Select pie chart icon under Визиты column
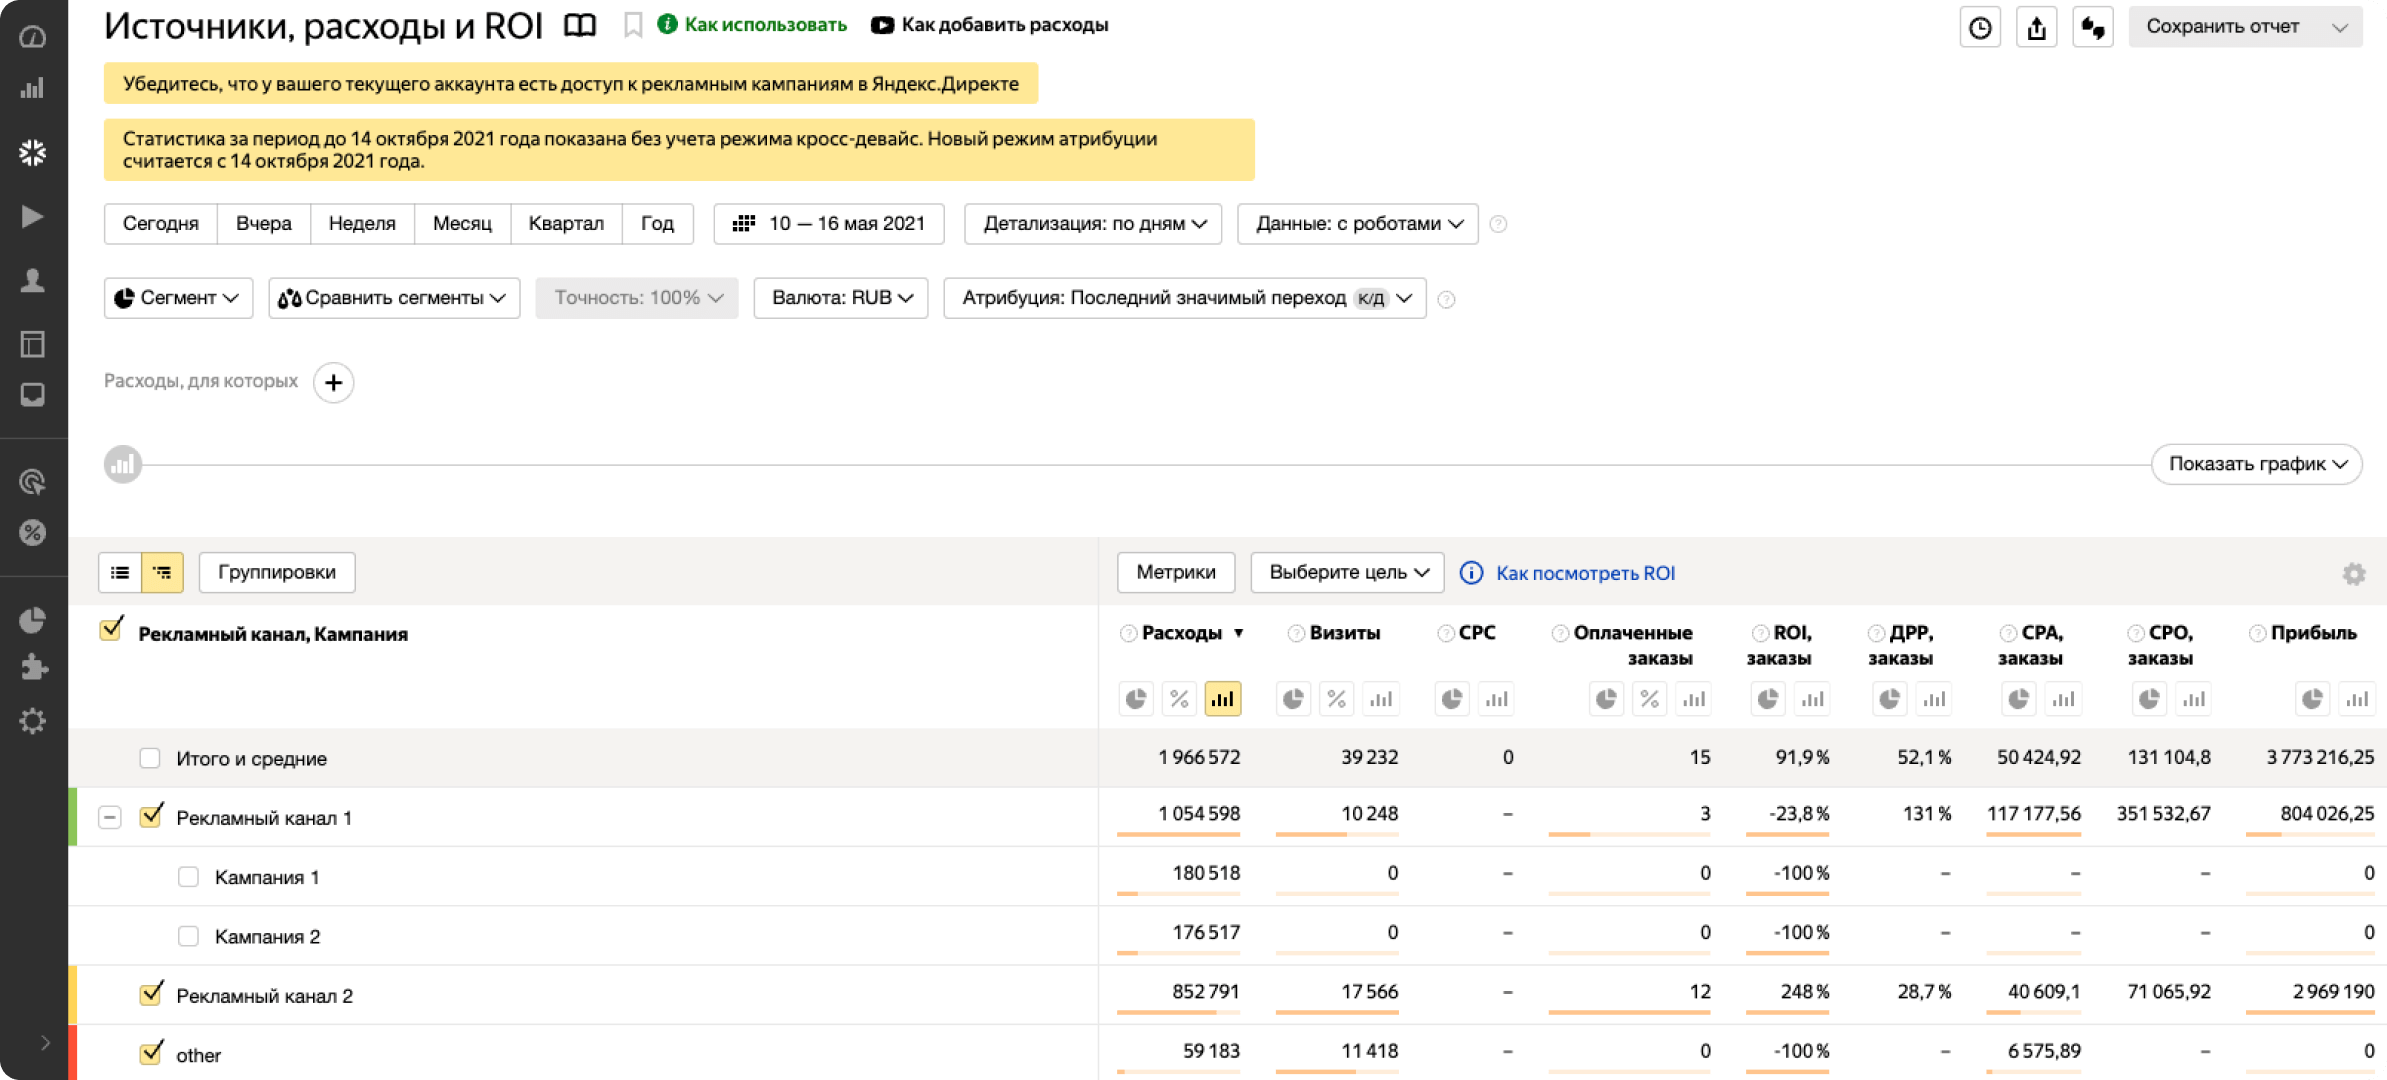This screenshot has width=2387, height=1080. [1293, 699]
